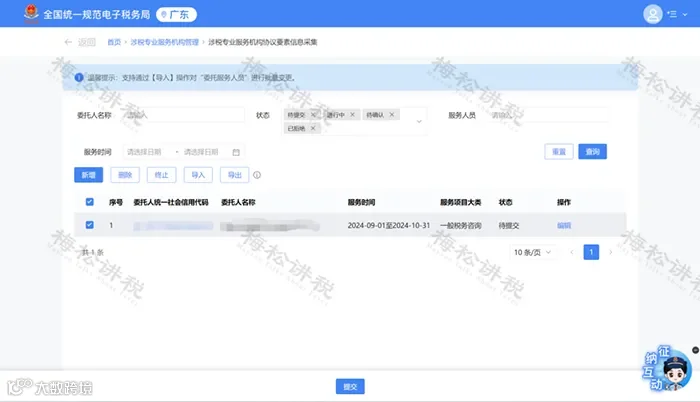
Task: Remove the 进行中 status tag
Action: 352,115
